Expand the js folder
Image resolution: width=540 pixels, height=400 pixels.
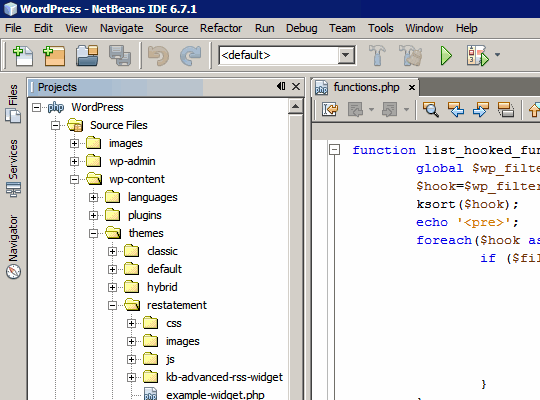[131, 359]
